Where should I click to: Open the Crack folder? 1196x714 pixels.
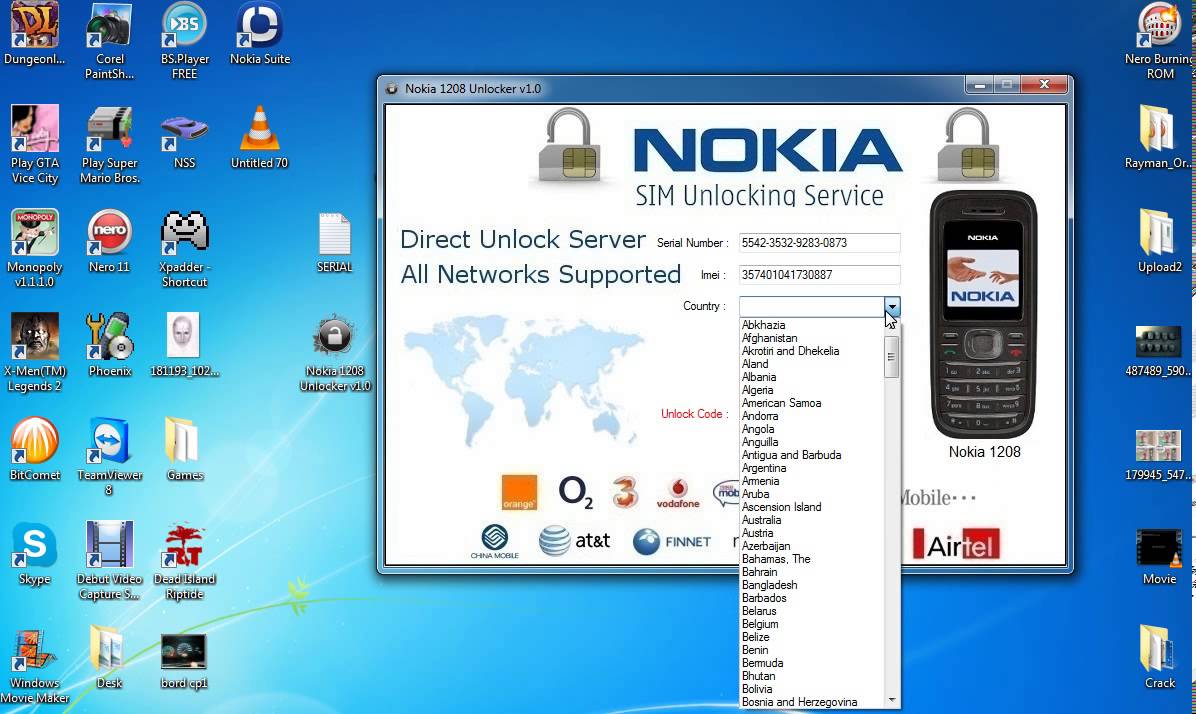tap(1159, 658)
